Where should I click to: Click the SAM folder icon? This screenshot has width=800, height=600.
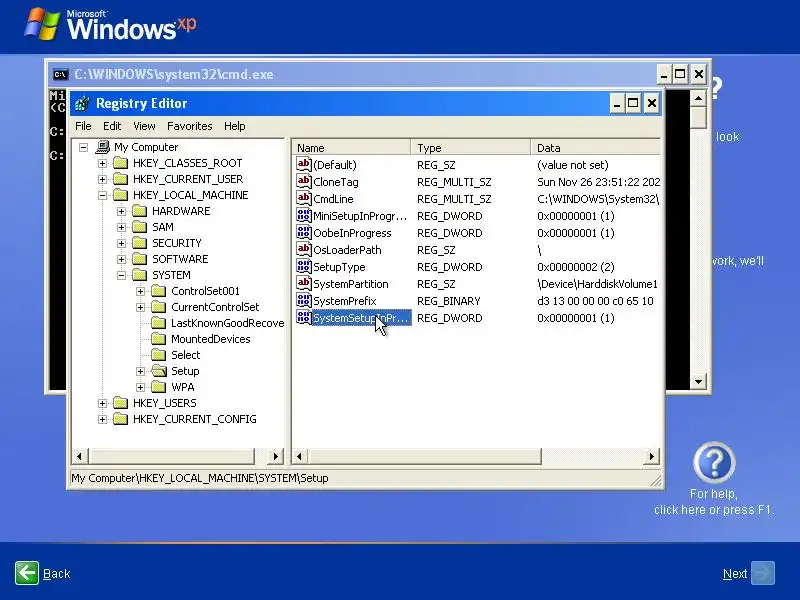[x=140, y=227]
